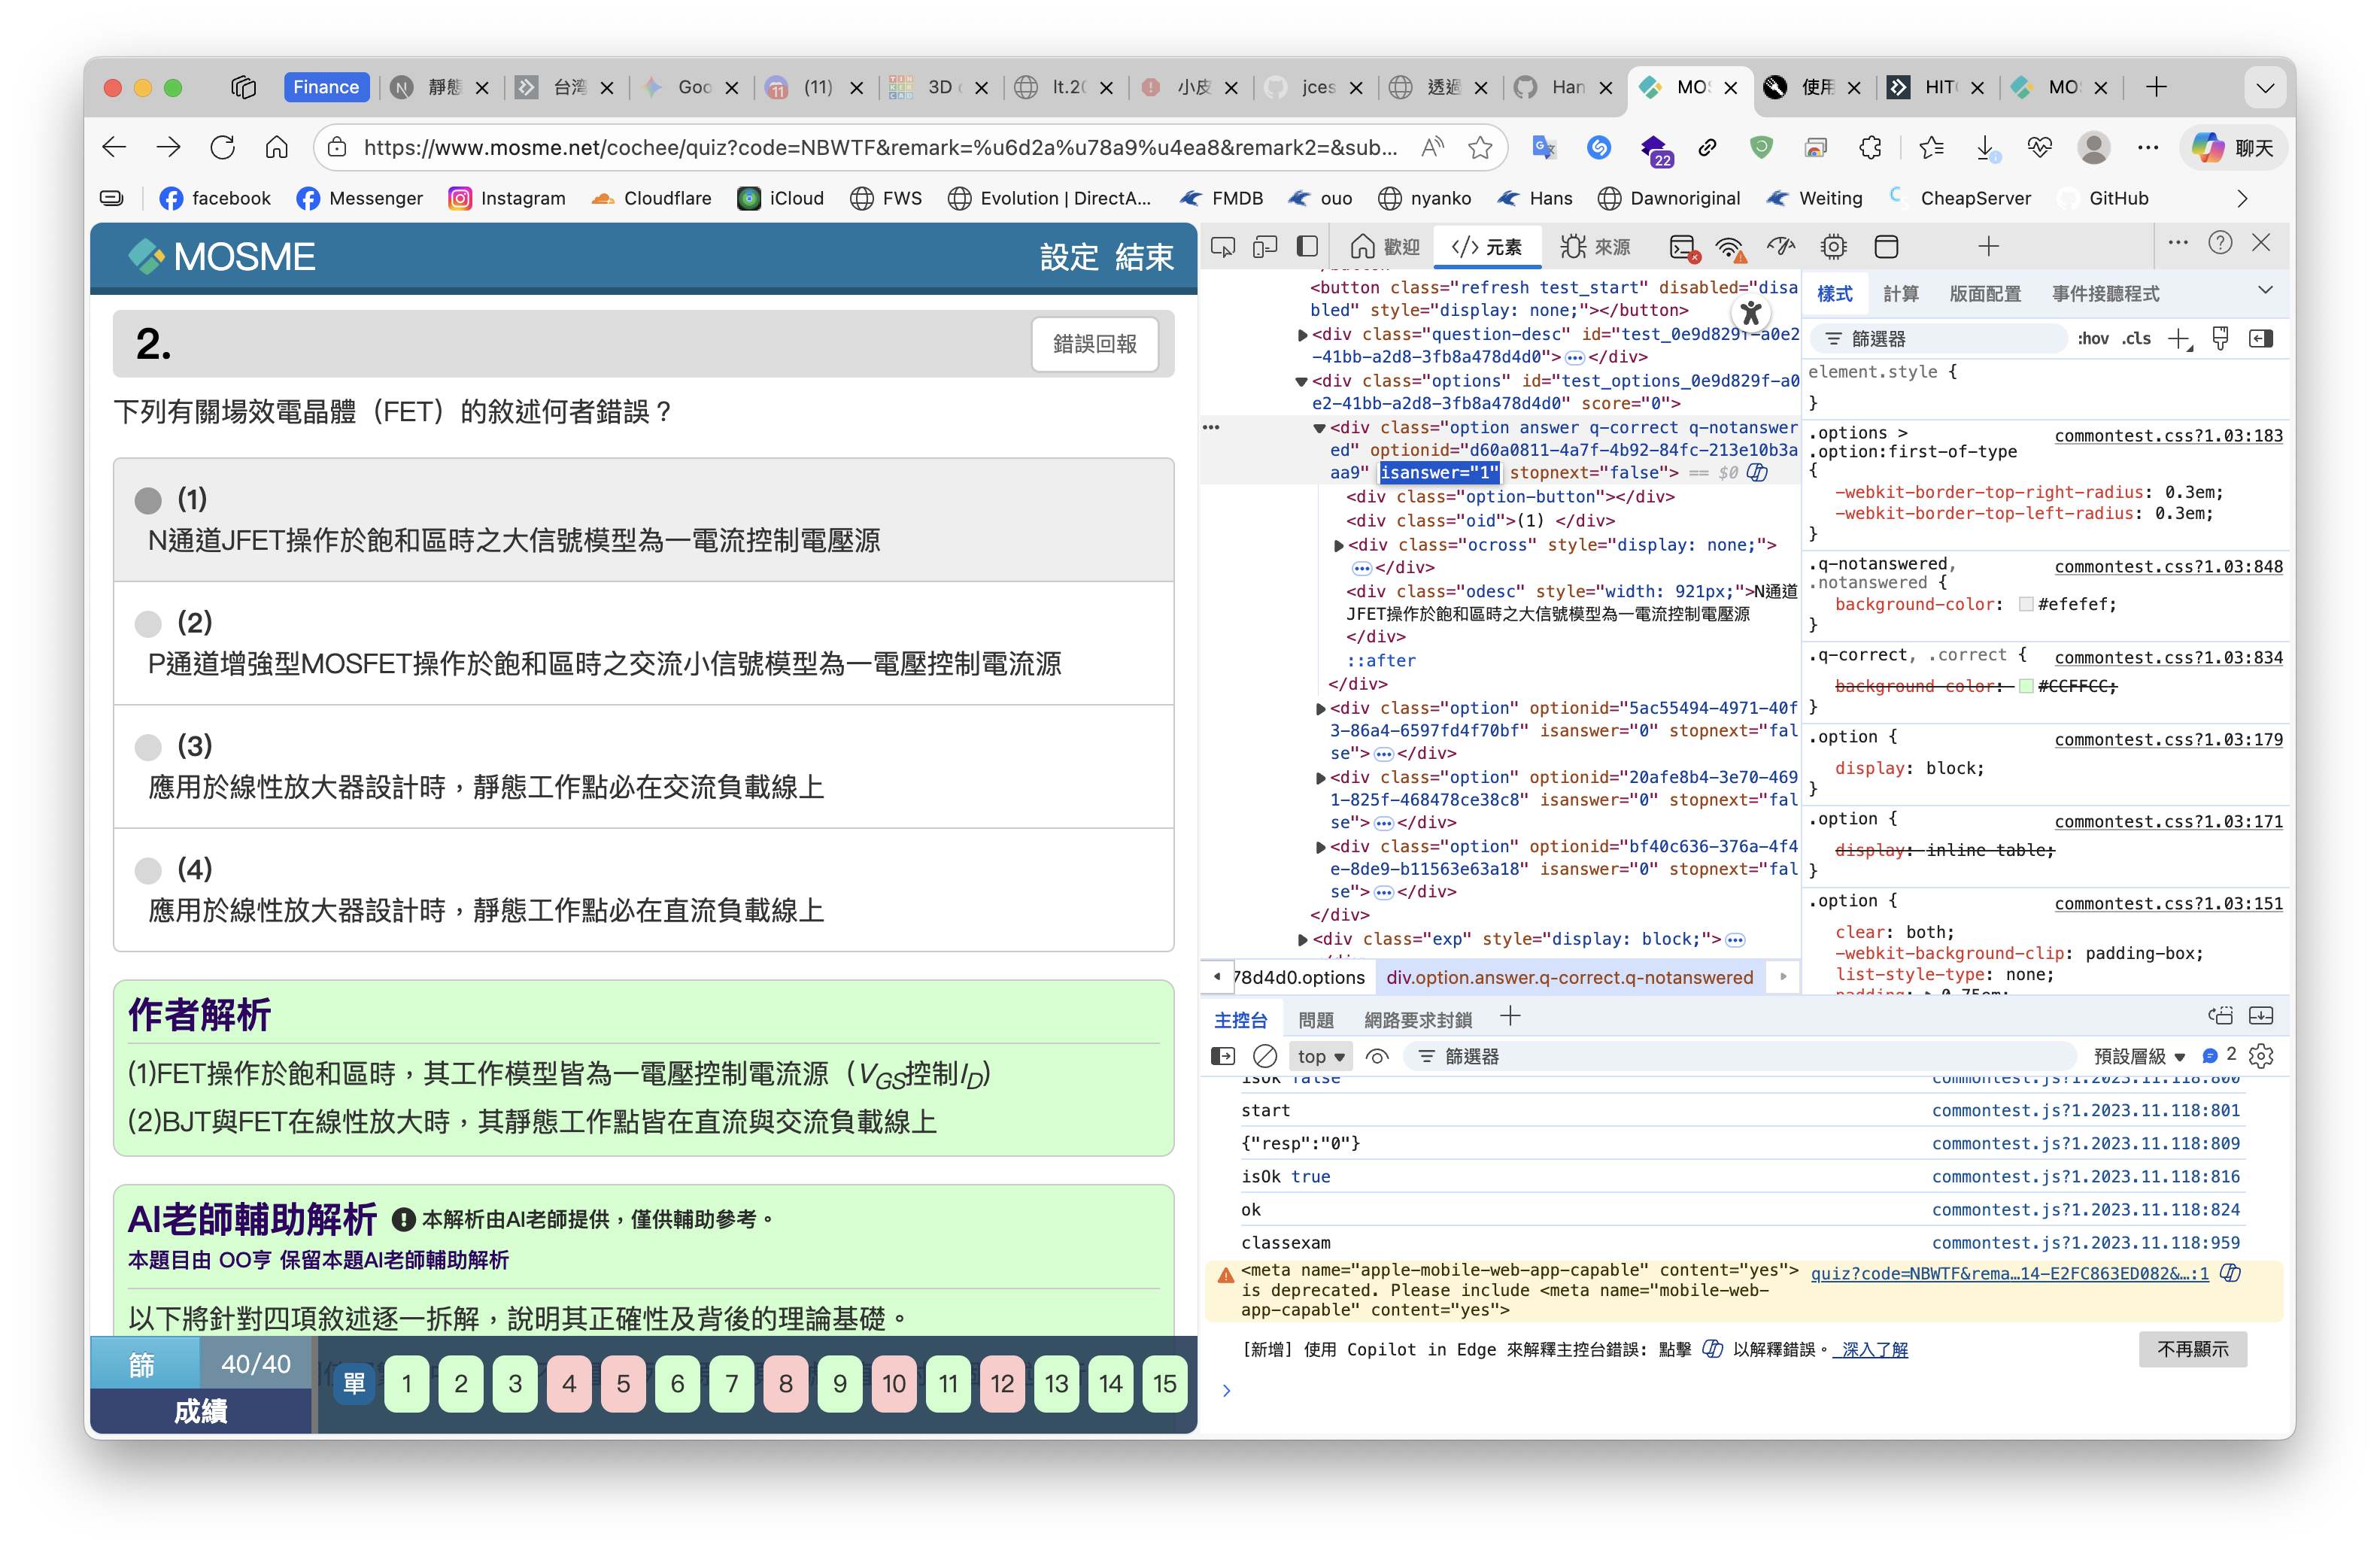
Task: Expand the exp div tree node
Action: (x=1302, y=939)
